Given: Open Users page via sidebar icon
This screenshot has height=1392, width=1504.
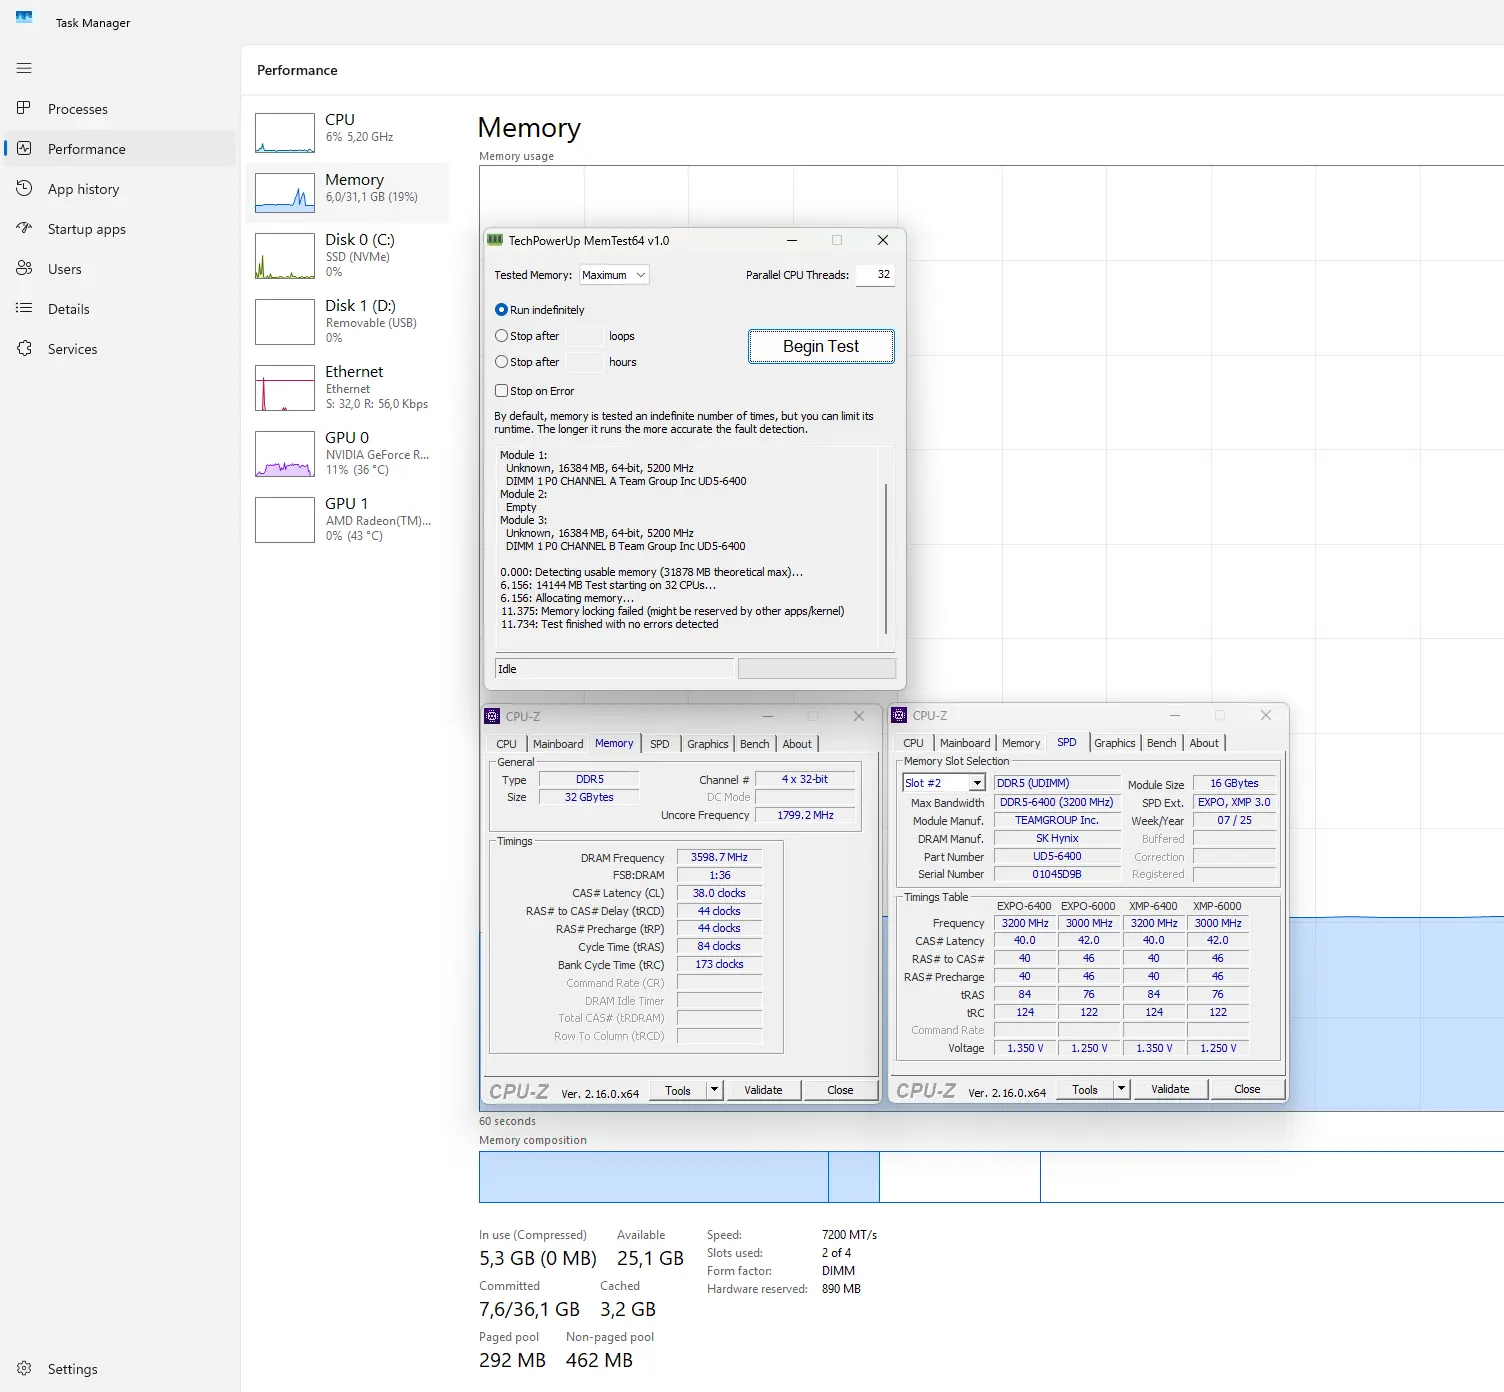Looking at the screenshot, I should point(24,268).
